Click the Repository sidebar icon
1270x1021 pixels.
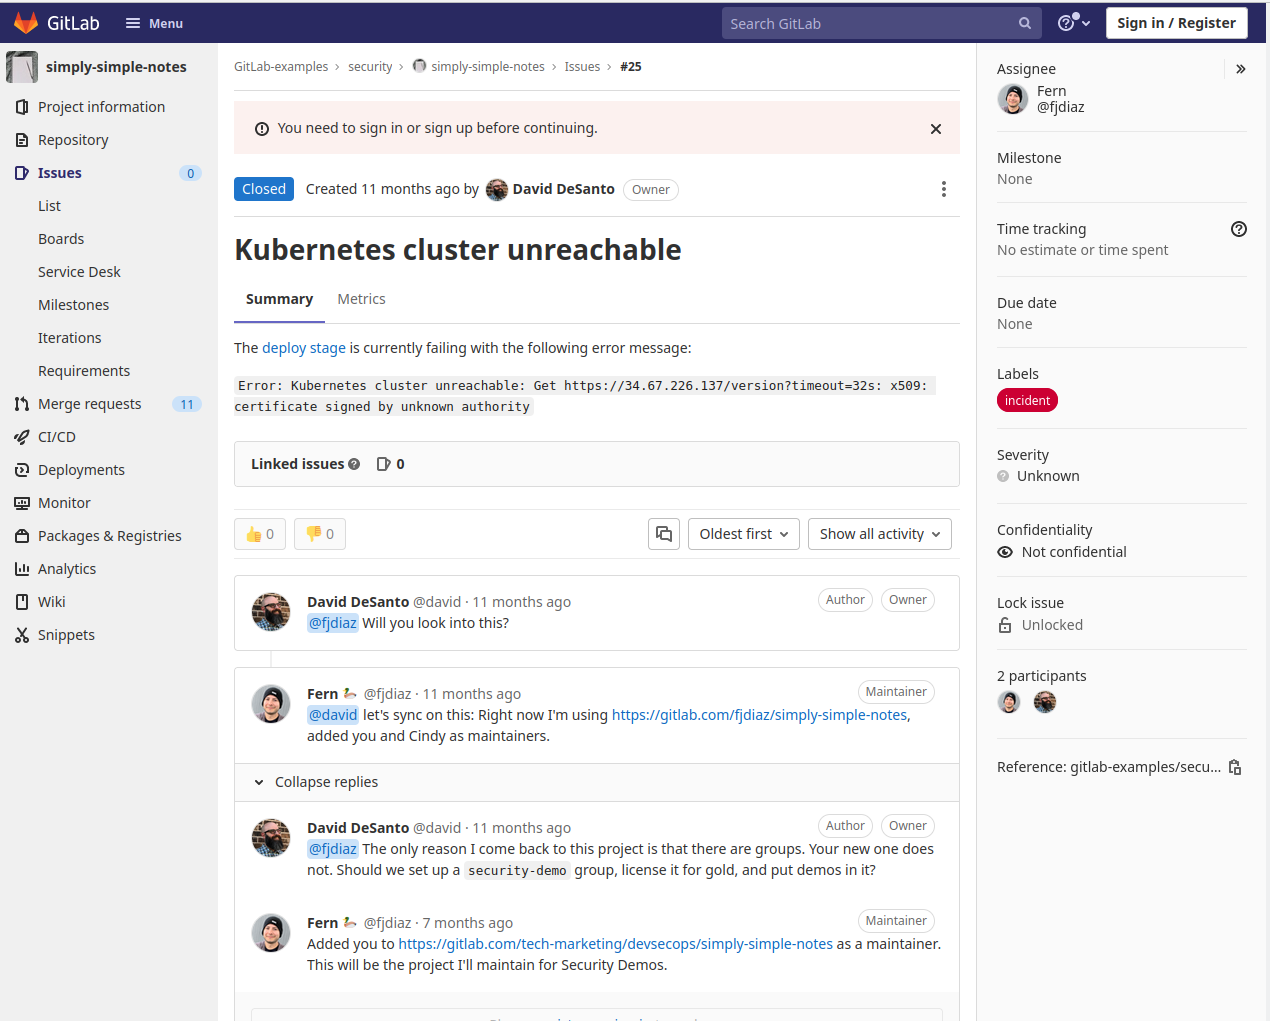pos(22,140)
